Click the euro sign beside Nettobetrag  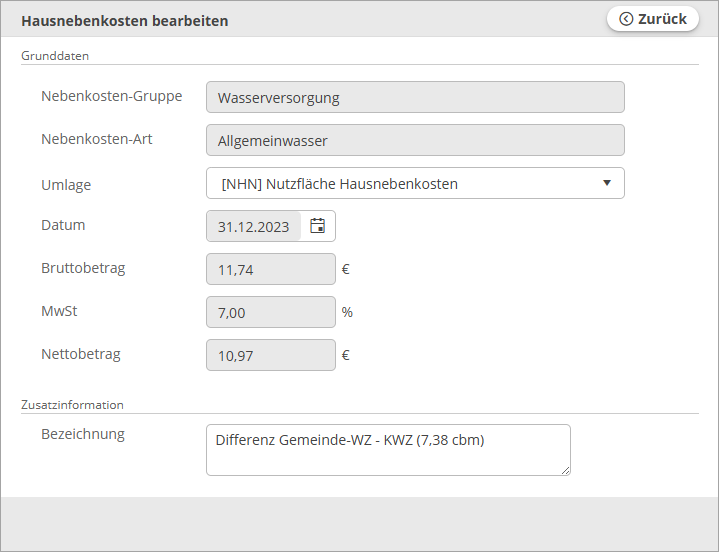(345, 355)
